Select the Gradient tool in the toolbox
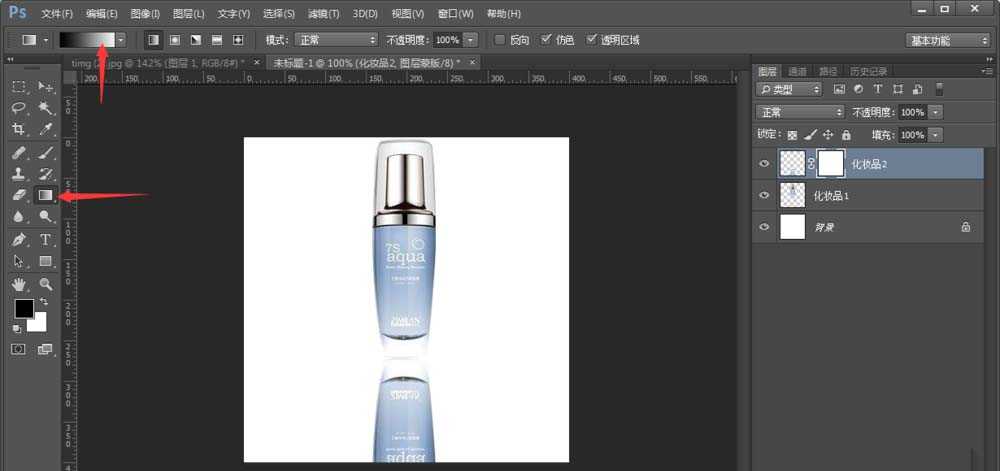 pyautogui.click(x=45, y=195)
